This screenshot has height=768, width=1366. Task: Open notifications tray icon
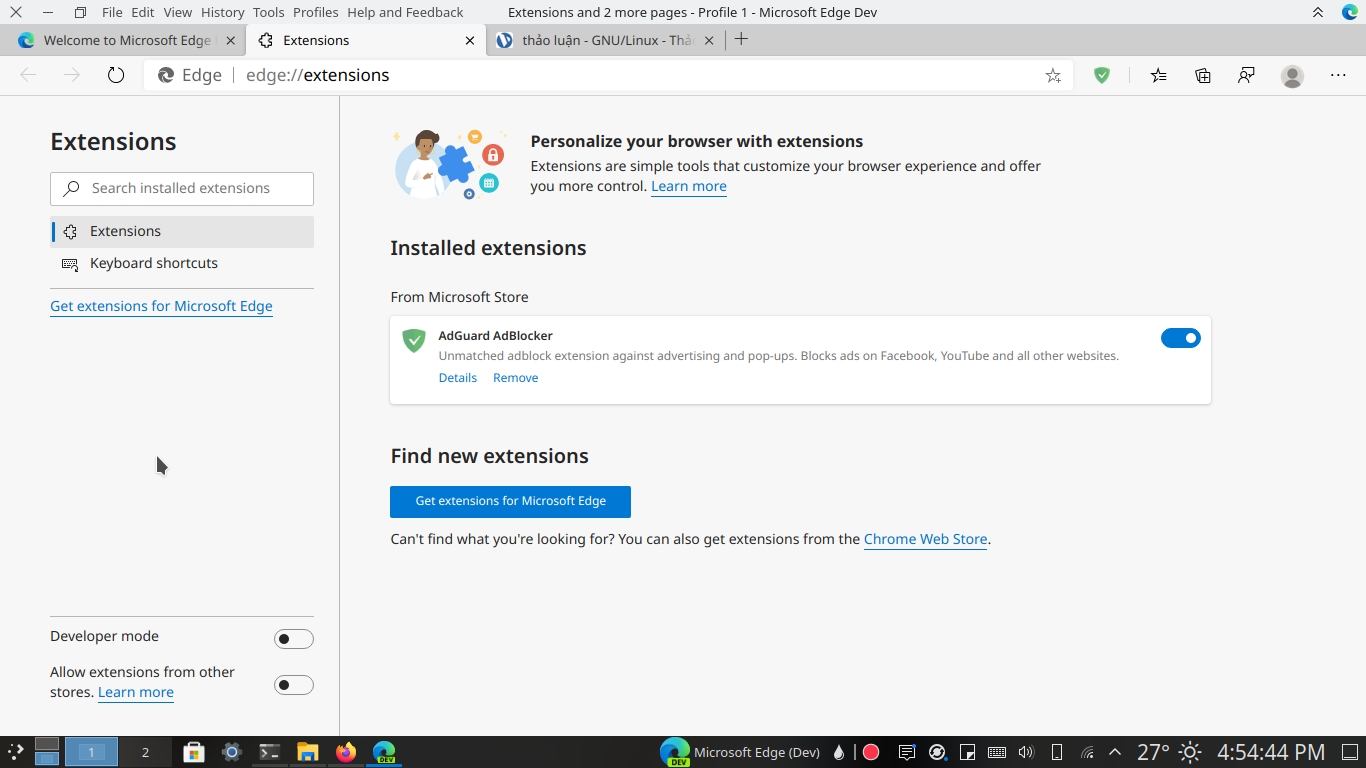coord(906,752)
